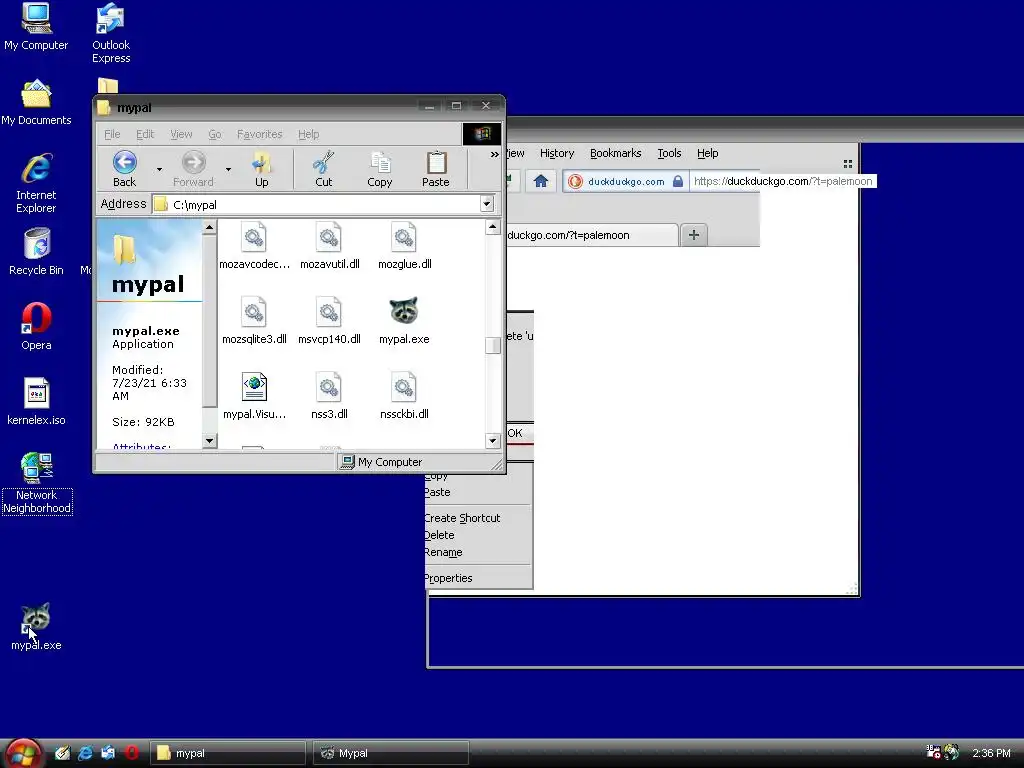Open Network Neighborhood desktop icon

(37, 483)
